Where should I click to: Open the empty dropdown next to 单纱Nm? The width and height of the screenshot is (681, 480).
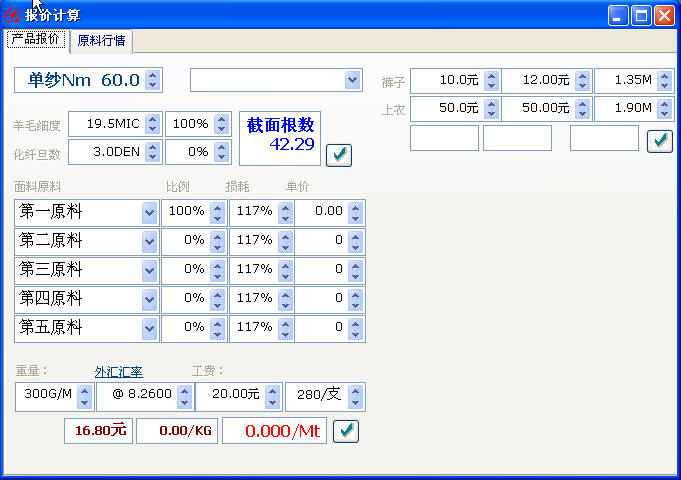(x=352, y=80)
